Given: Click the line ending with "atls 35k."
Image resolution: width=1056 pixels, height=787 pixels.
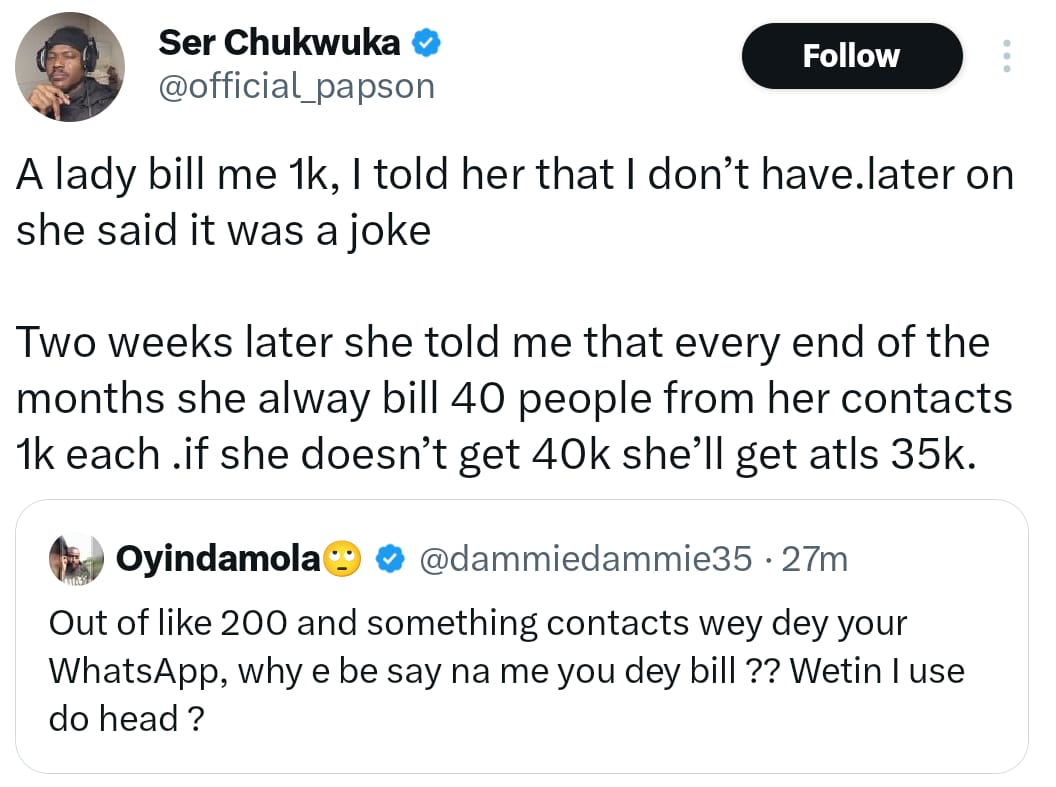Looking at the screenshot, I should click(494, 454).
